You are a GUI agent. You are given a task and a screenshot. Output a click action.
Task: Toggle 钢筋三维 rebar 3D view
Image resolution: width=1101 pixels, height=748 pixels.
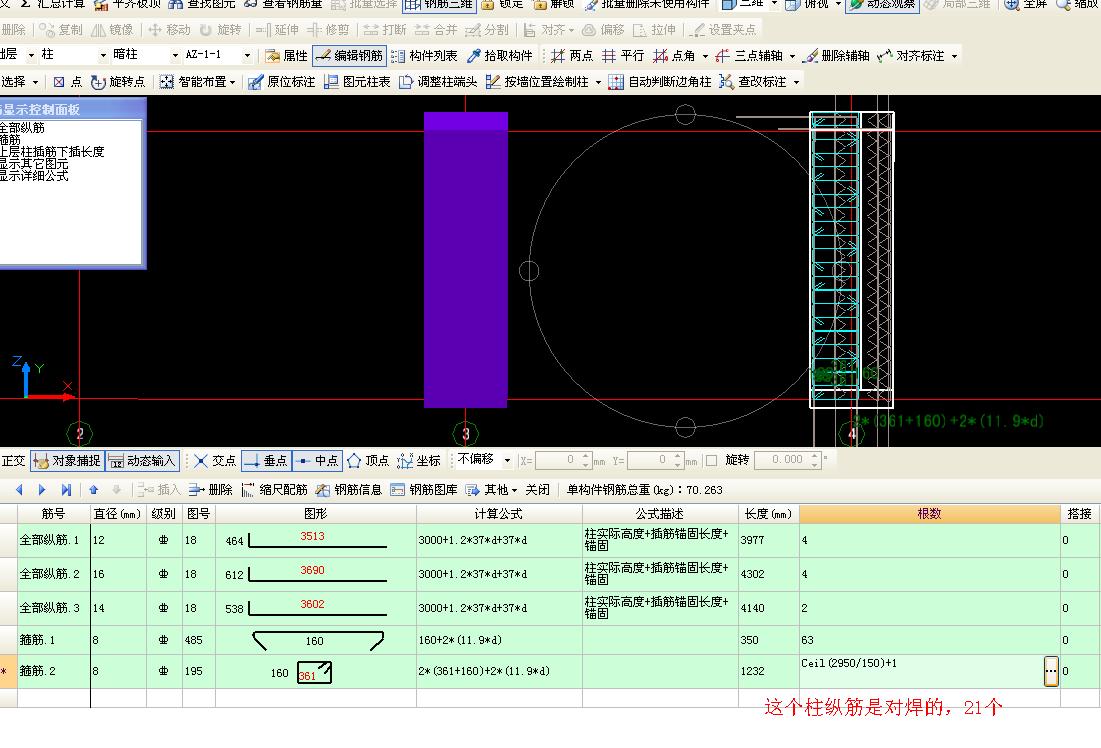coord(440,4)
